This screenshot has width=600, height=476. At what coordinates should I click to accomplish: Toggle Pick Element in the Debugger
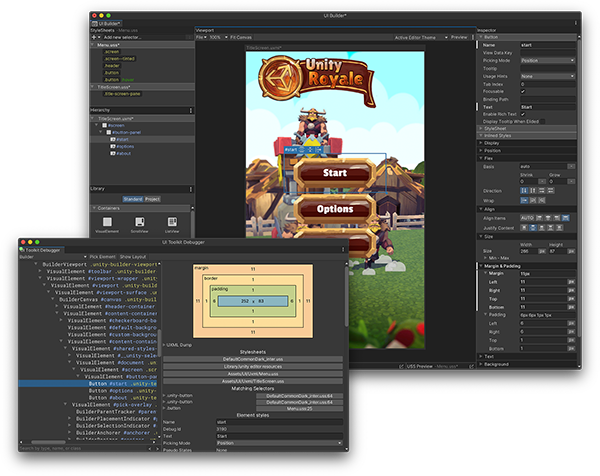point(102,257)
